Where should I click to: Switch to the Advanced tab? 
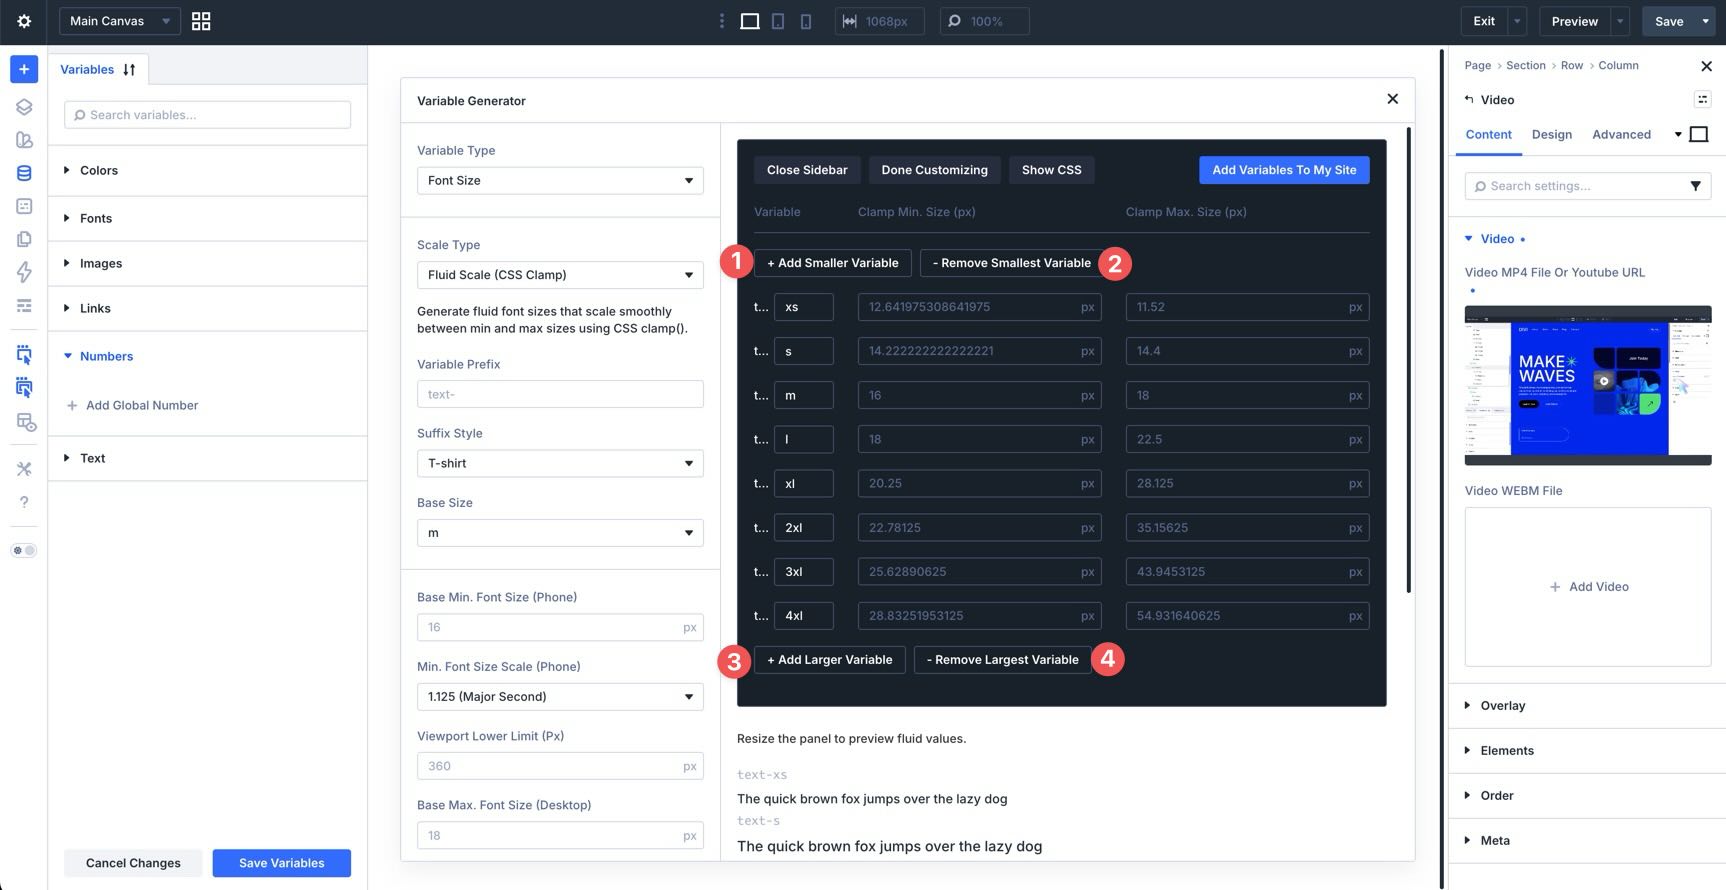[x=1621, y=135]
